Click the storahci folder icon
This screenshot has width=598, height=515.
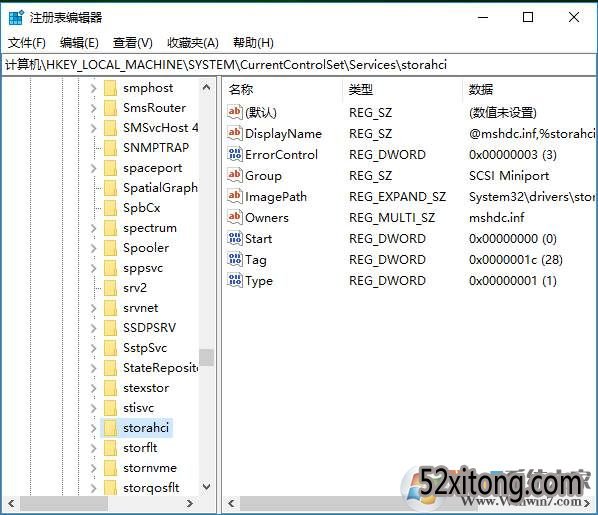pyautogui.click(x=111, y=428)
